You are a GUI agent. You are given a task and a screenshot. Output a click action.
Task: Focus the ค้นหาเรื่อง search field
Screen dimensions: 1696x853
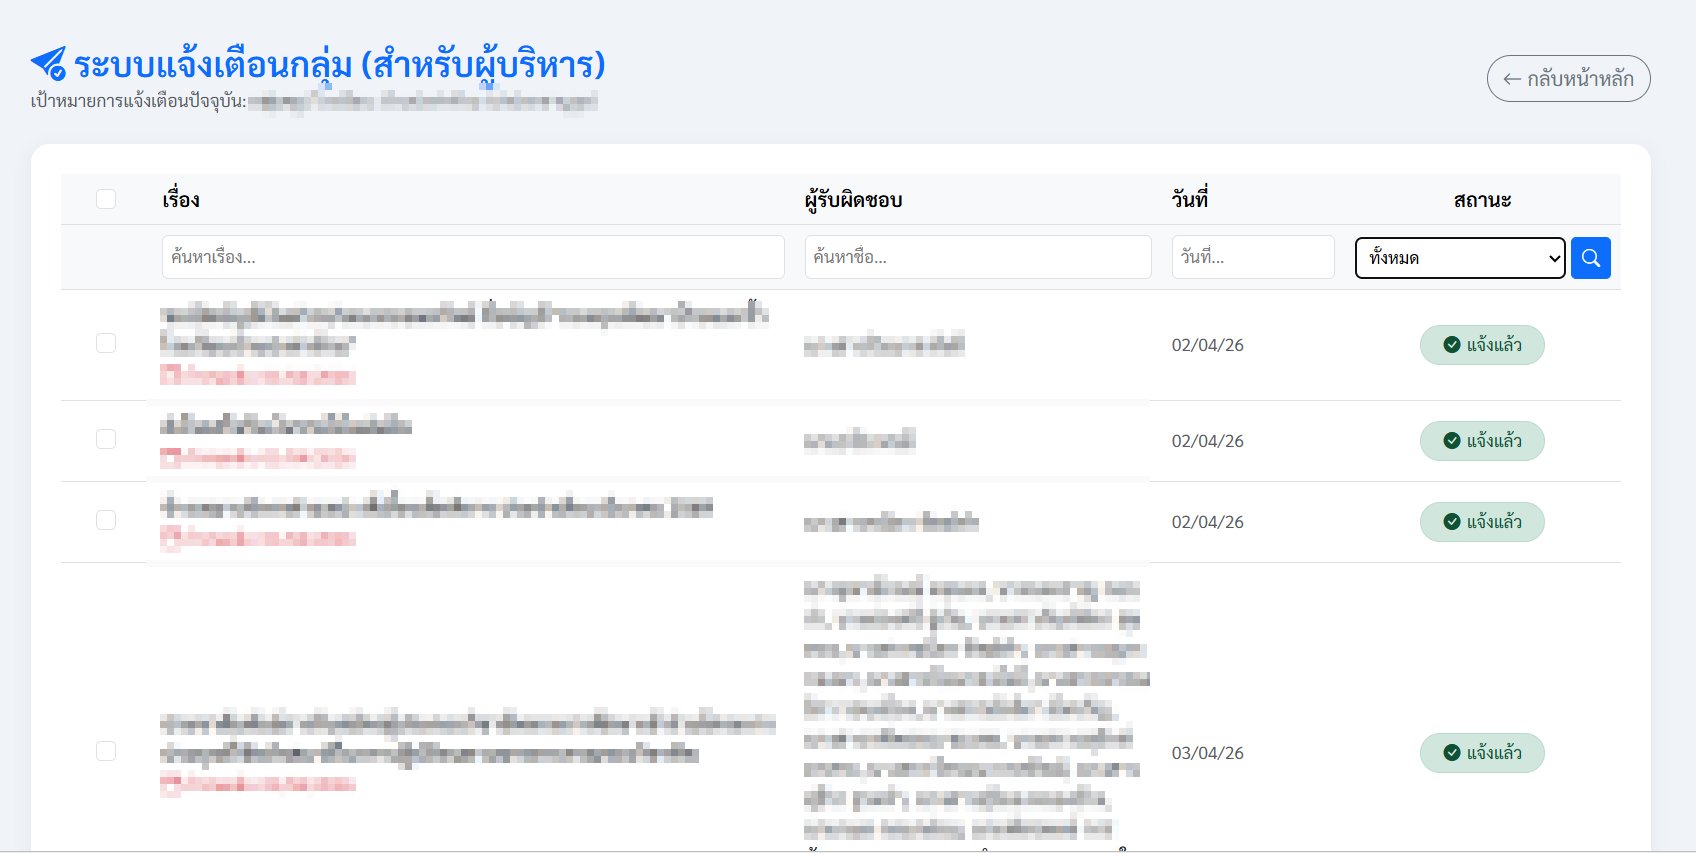point(472,257)
